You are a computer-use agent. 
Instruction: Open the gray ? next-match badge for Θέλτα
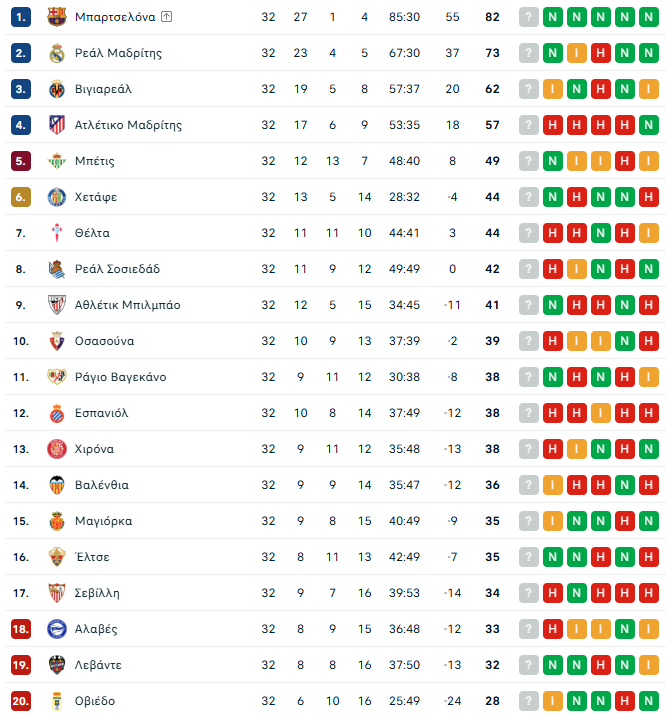pyautogui.click(x=529, y=233)
